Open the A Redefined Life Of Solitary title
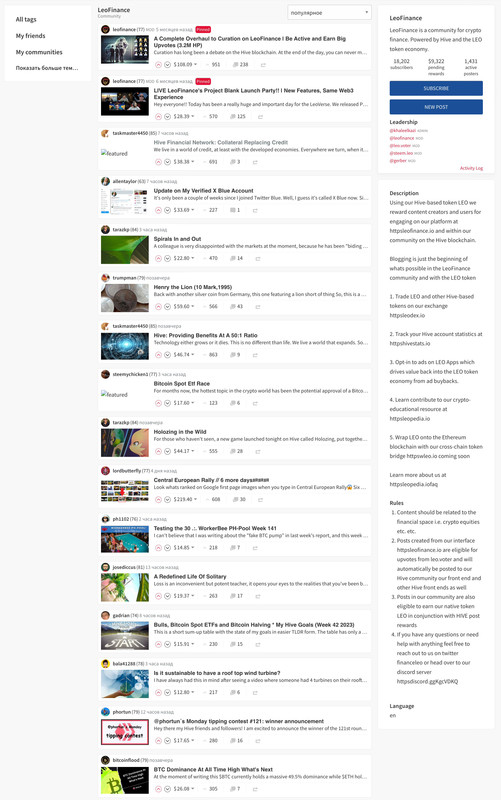This screenshot has width=501, height=800. tap(190, 577)
